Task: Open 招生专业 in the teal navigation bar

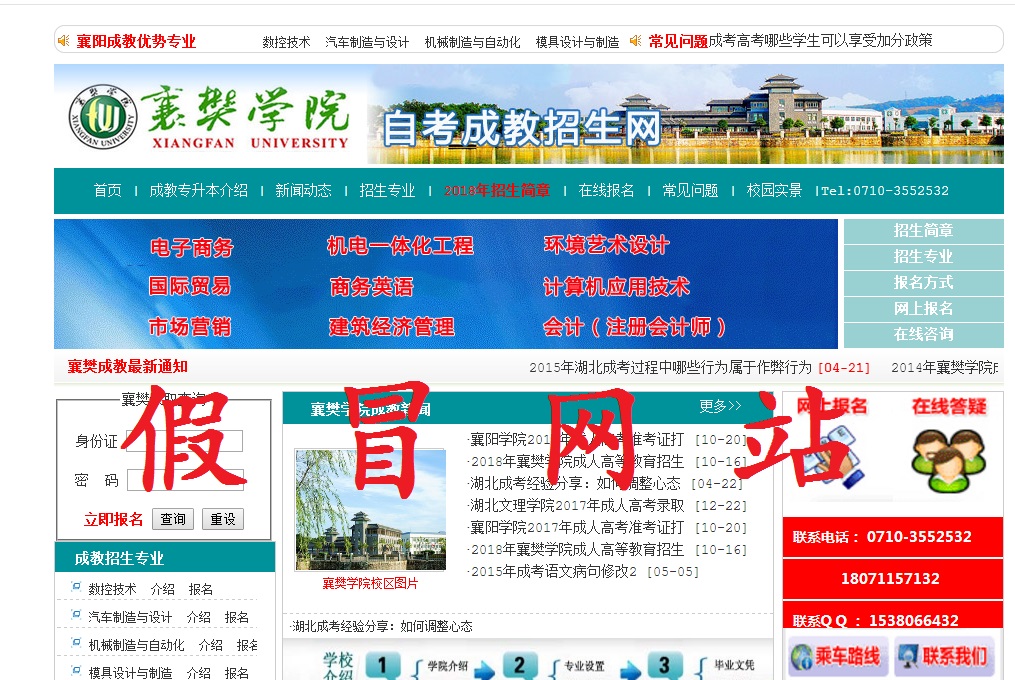Action: pos(387,190)
